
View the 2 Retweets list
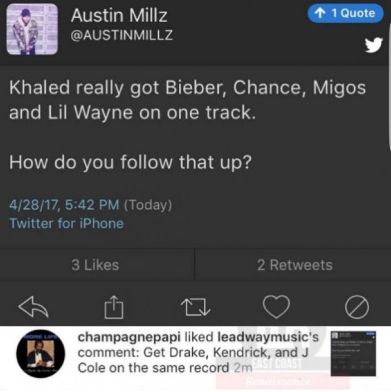[295, 265]
